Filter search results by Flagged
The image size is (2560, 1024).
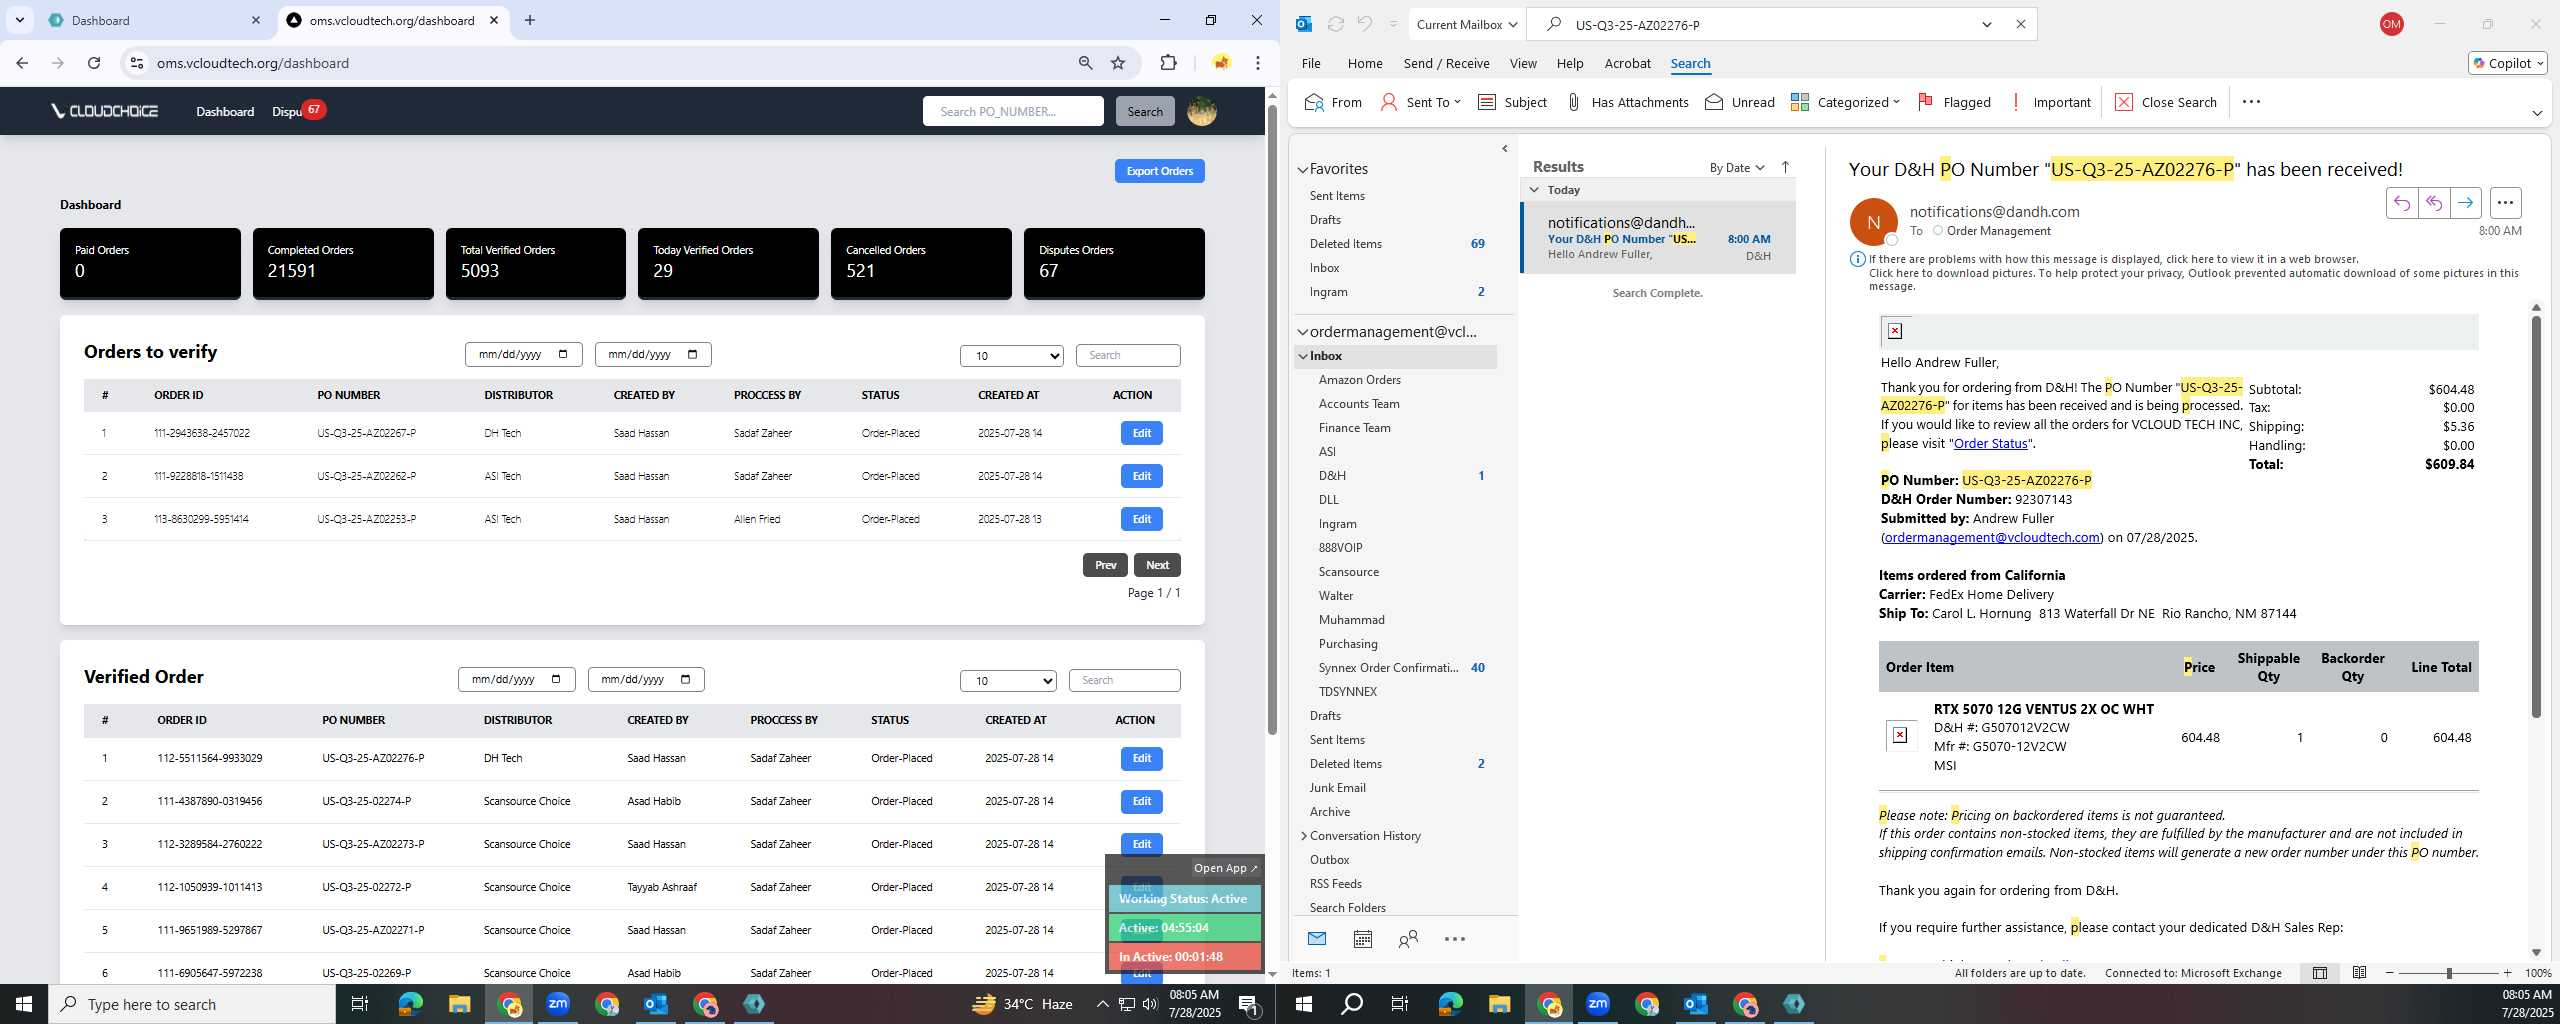click(1954, 102)
